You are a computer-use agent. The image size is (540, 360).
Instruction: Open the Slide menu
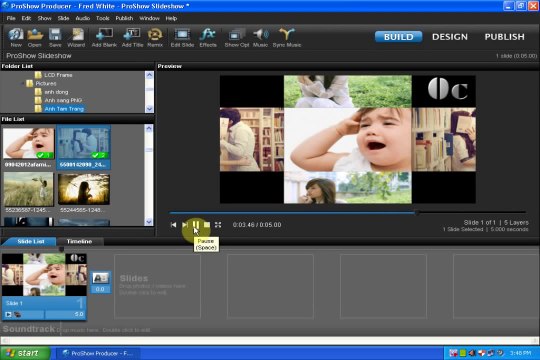click(63, 18)
